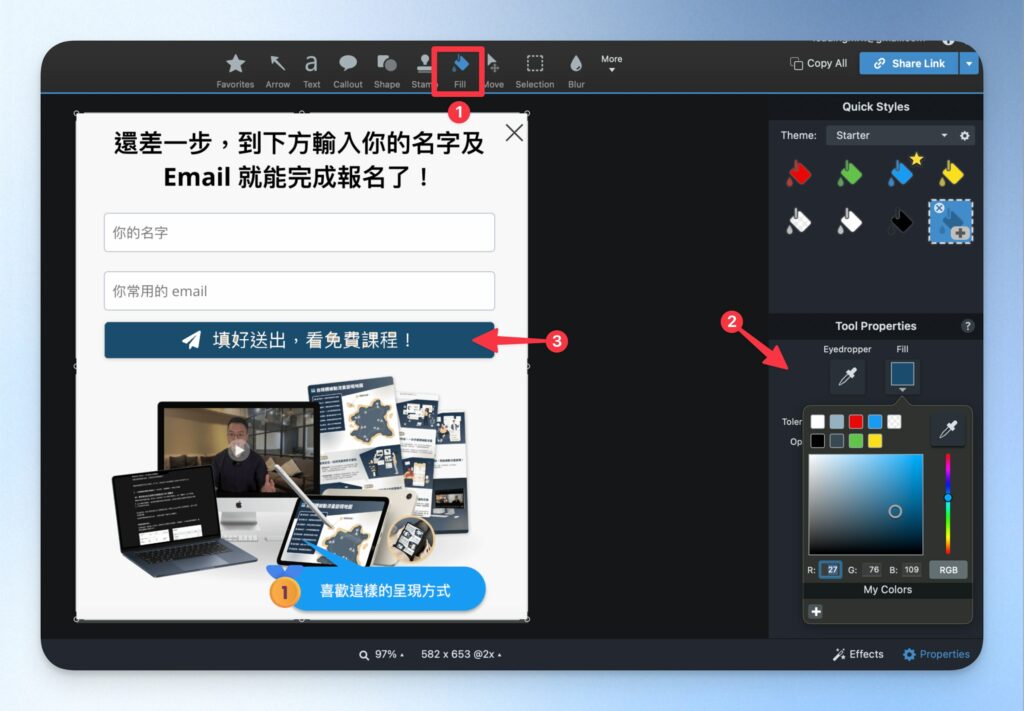
Task: Select the Stamp tool
Action: 423,71
